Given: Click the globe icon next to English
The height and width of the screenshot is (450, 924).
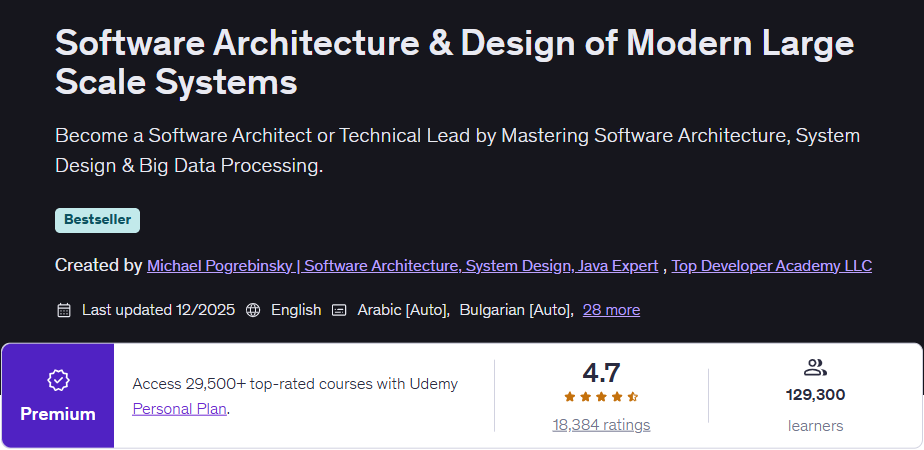Looking at the screenshot, I should (x=253, y=310).
